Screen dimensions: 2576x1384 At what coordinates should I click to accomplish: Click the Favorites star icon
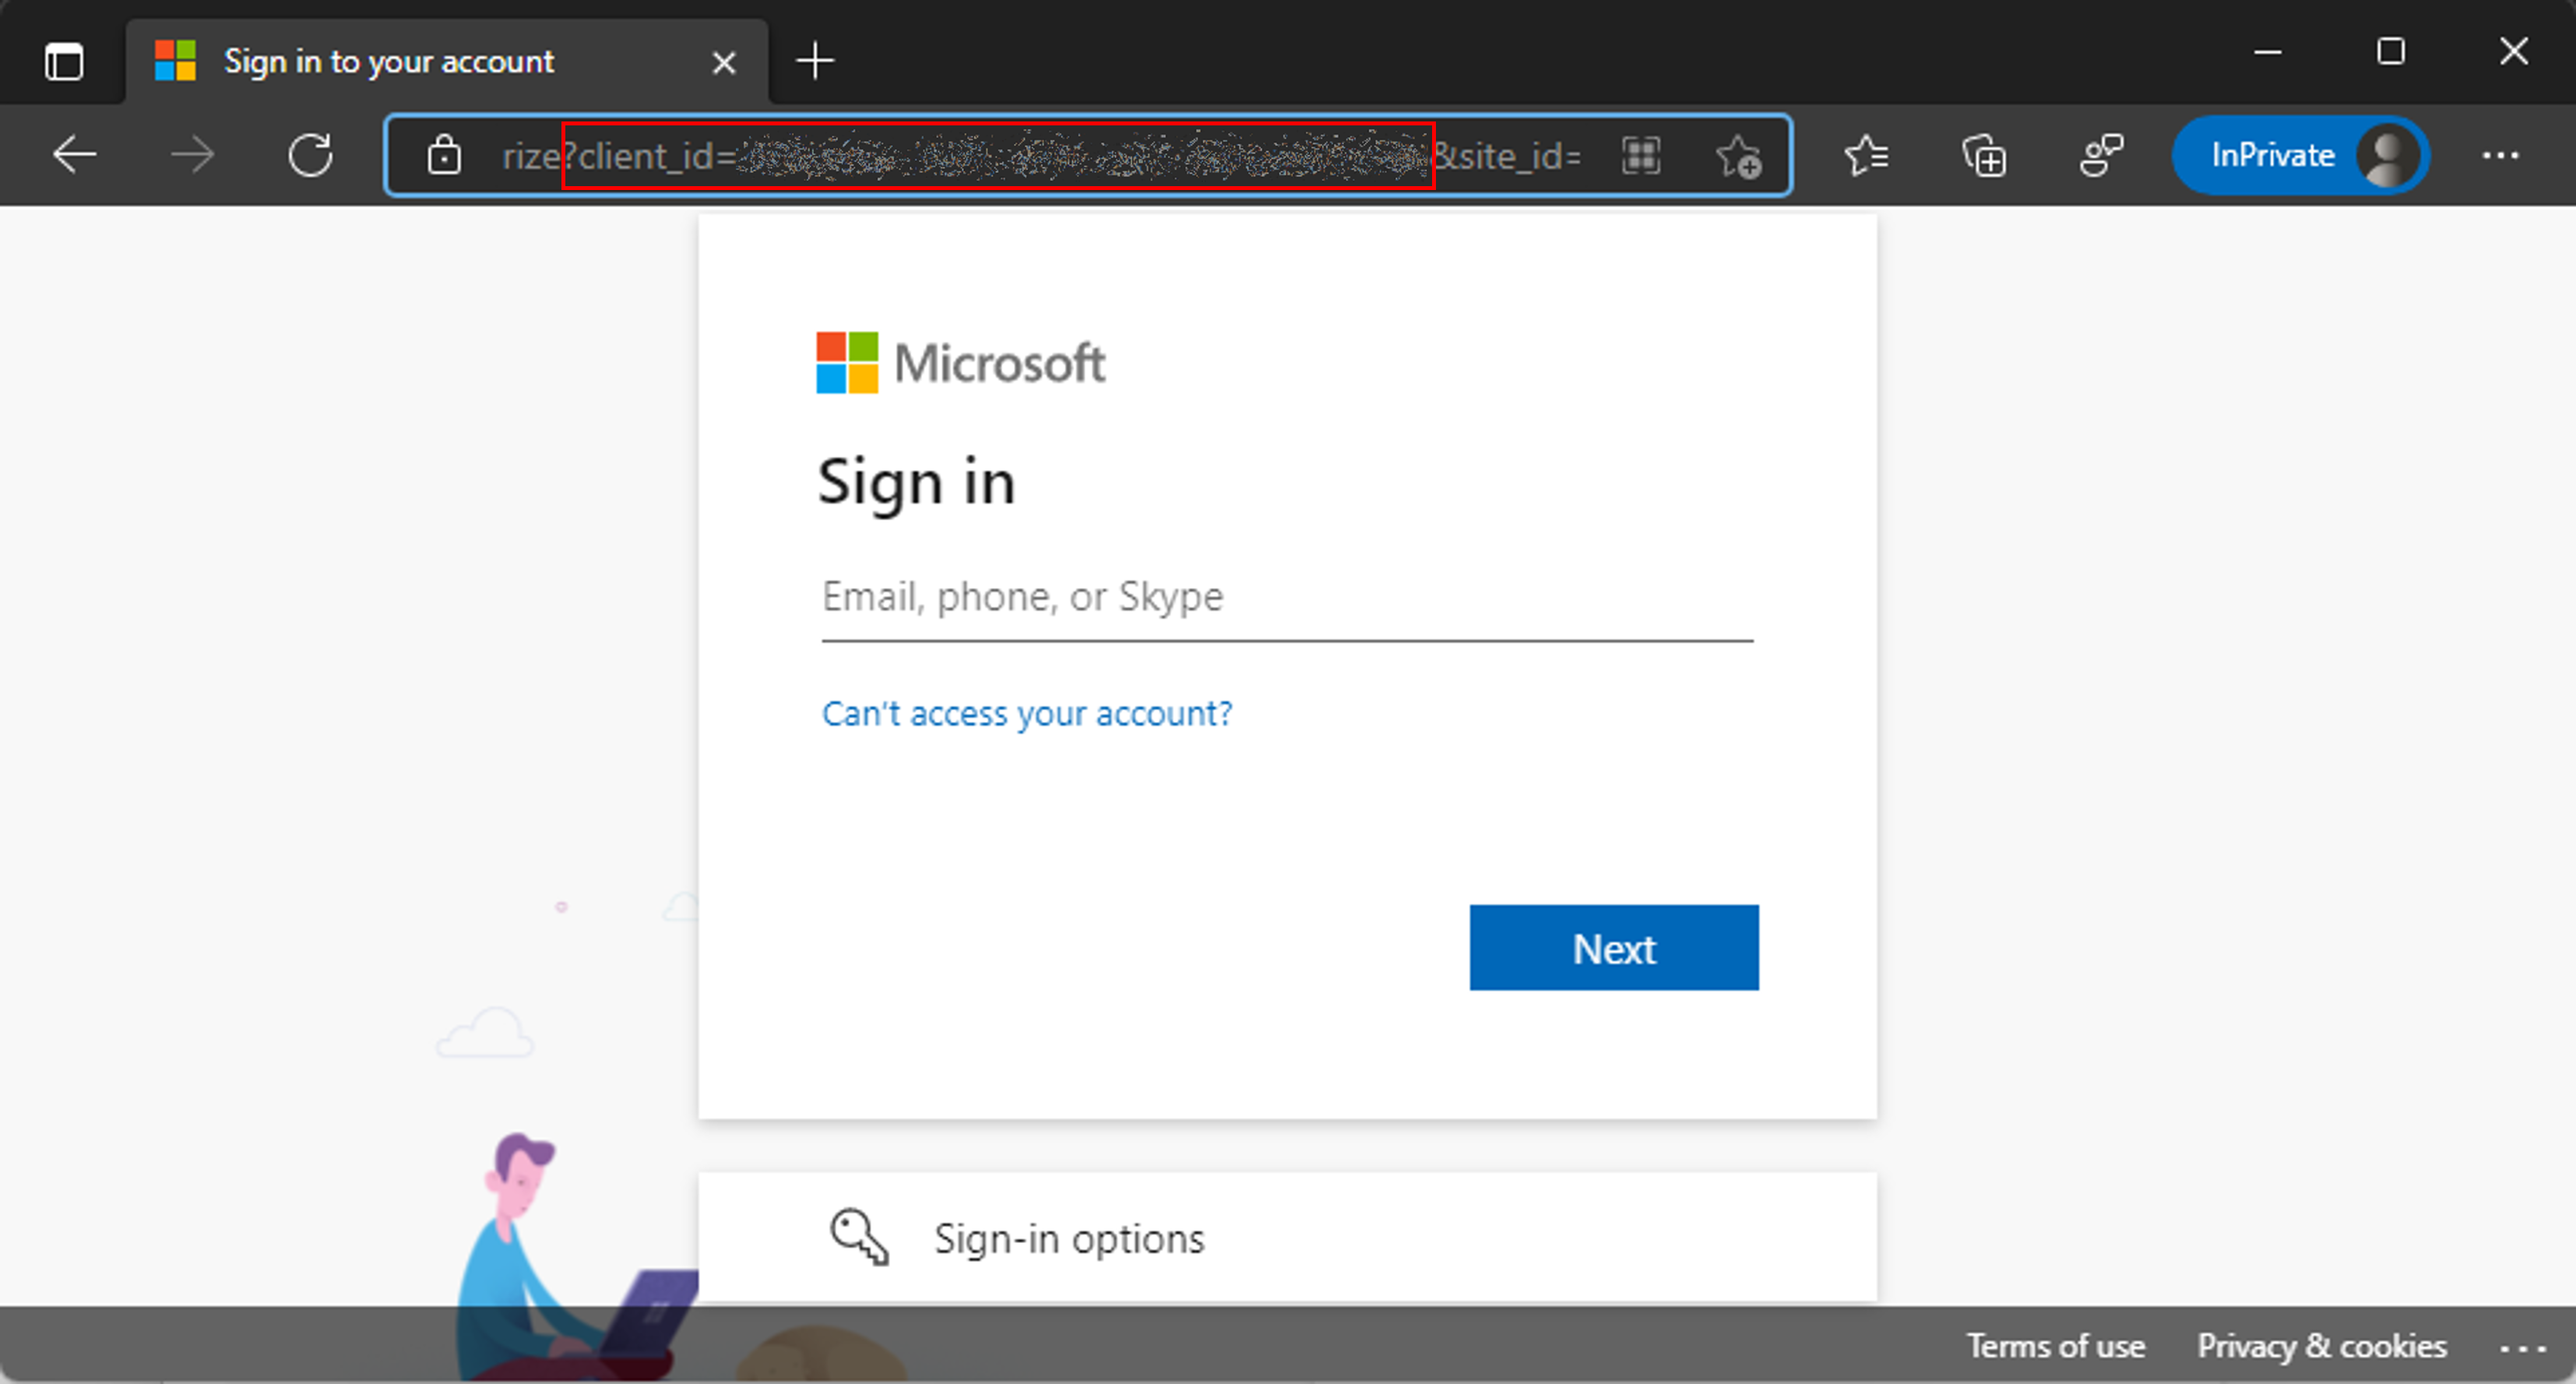point(1866,157)
